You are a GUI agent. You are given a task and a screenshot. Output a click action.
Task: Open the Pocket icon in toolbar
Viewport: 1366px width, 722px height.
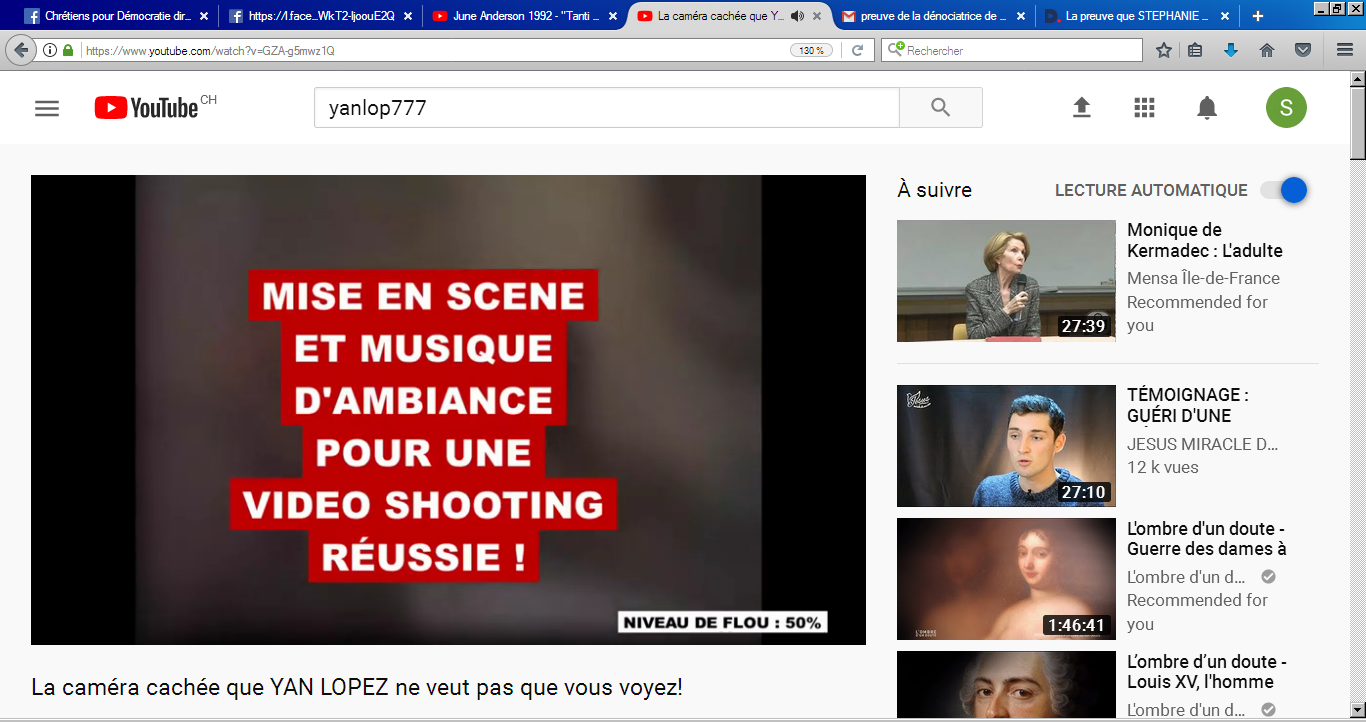pos(1303,50)
